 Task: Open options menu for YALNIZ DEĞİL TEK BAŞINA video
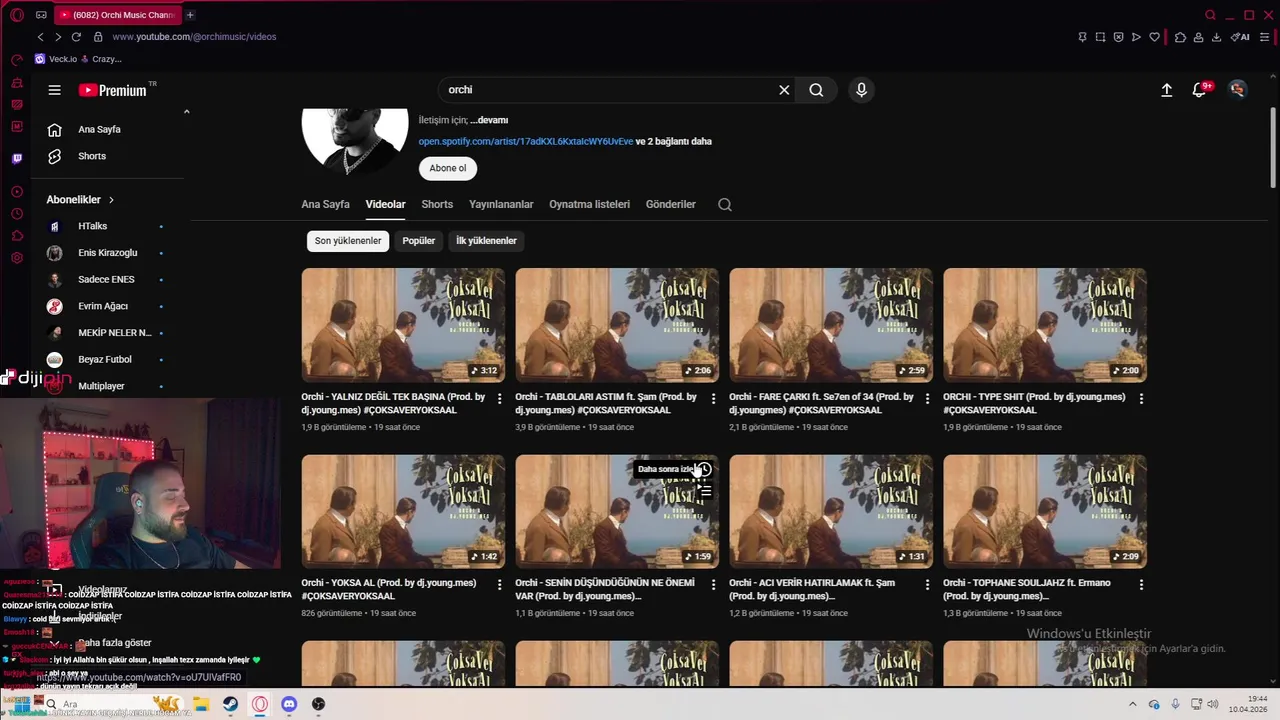499,399
